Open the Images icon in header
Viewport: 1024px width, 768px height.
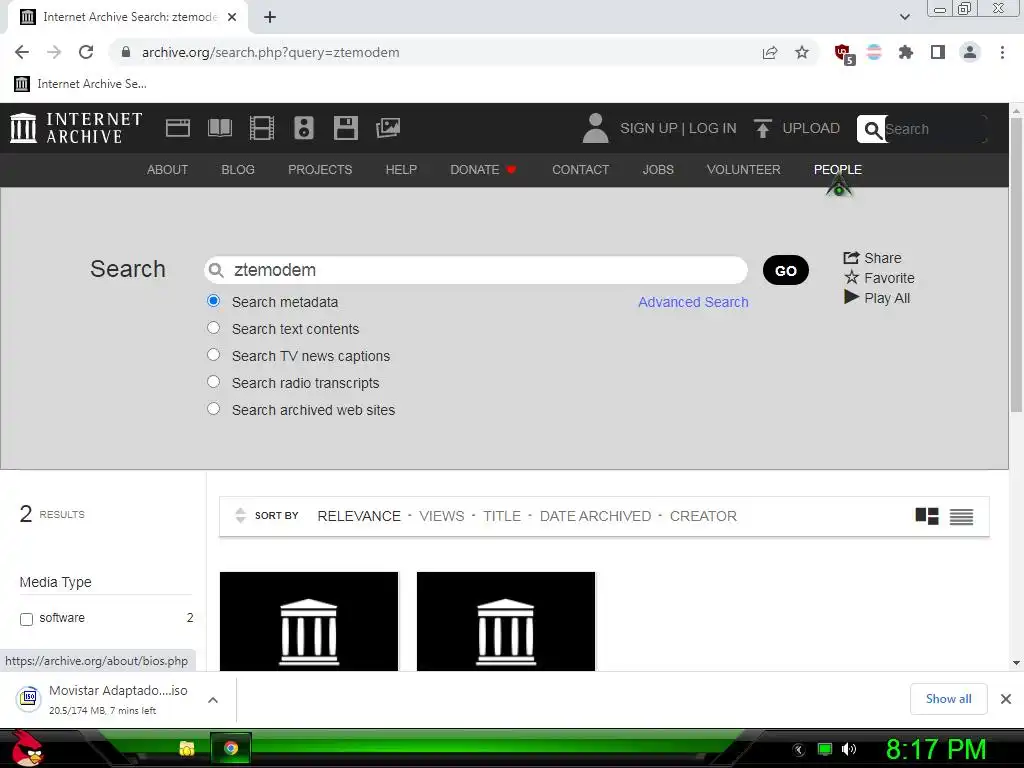pyautogui.click(x=388, y=128)
